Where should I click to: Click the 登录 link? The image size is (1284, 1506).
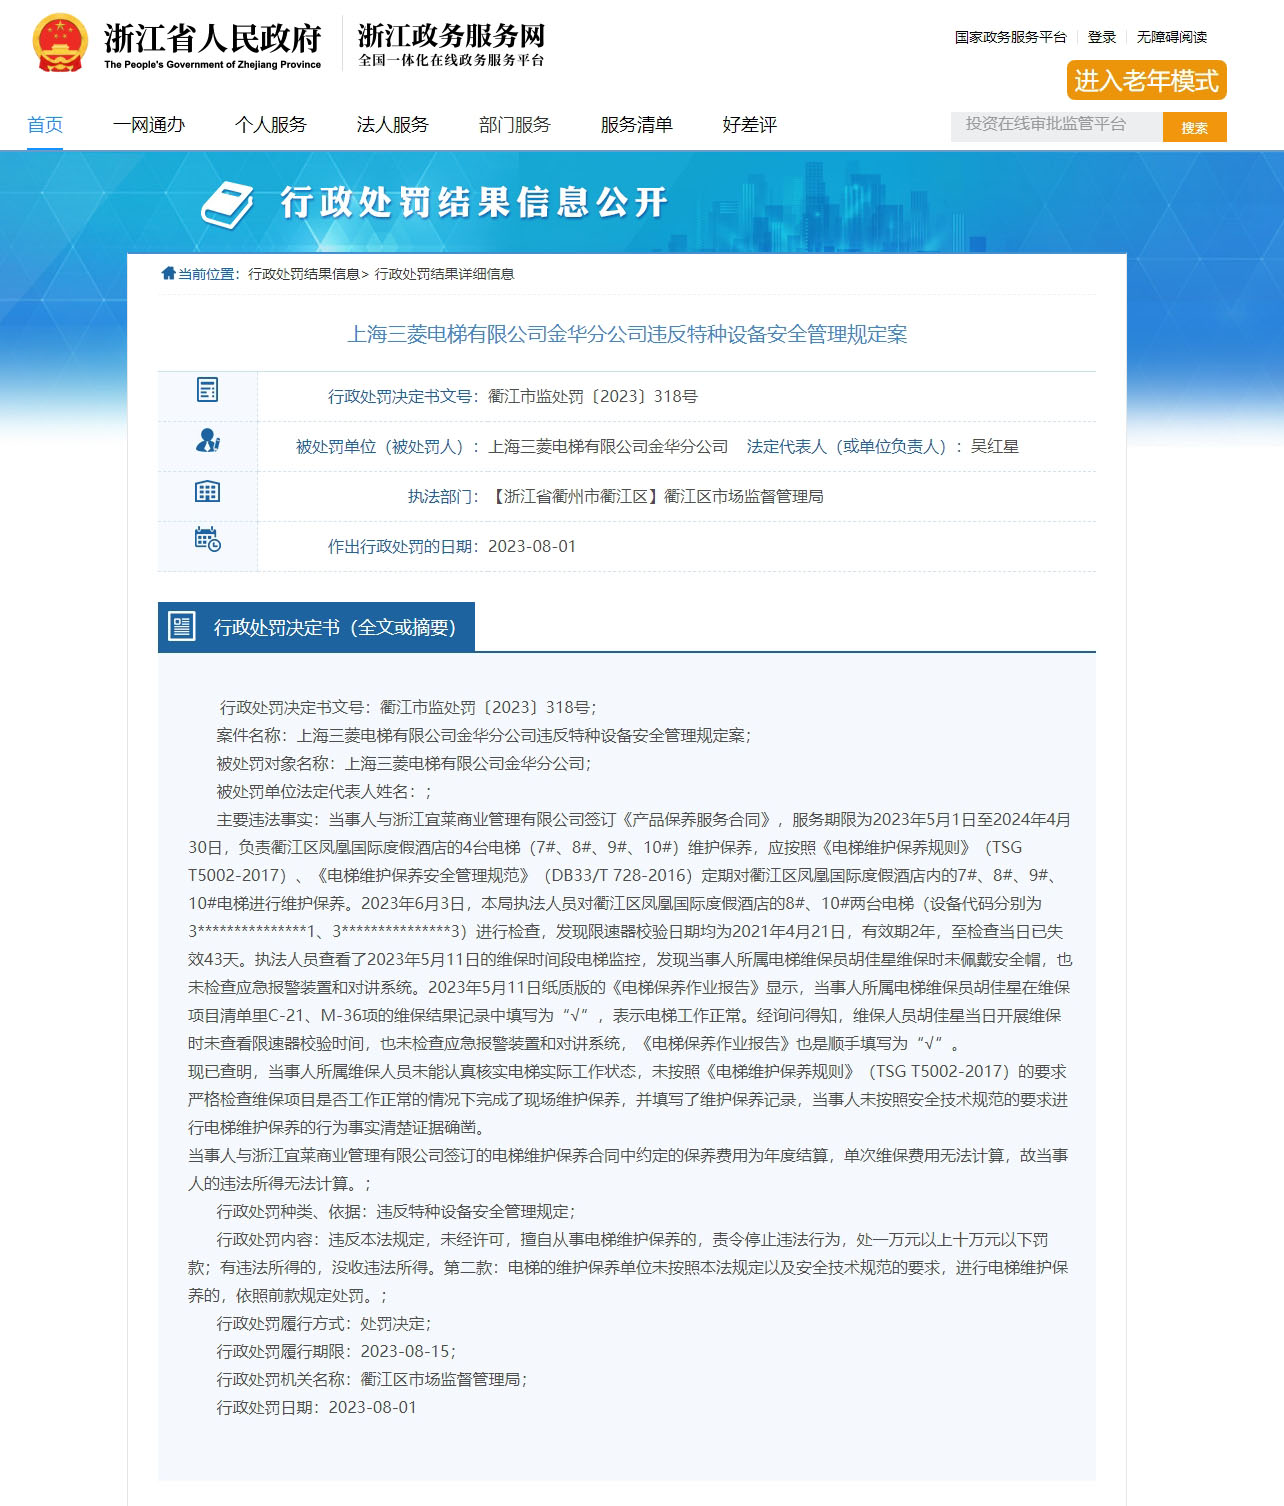pyautogui.click(x=1102, y=37)
